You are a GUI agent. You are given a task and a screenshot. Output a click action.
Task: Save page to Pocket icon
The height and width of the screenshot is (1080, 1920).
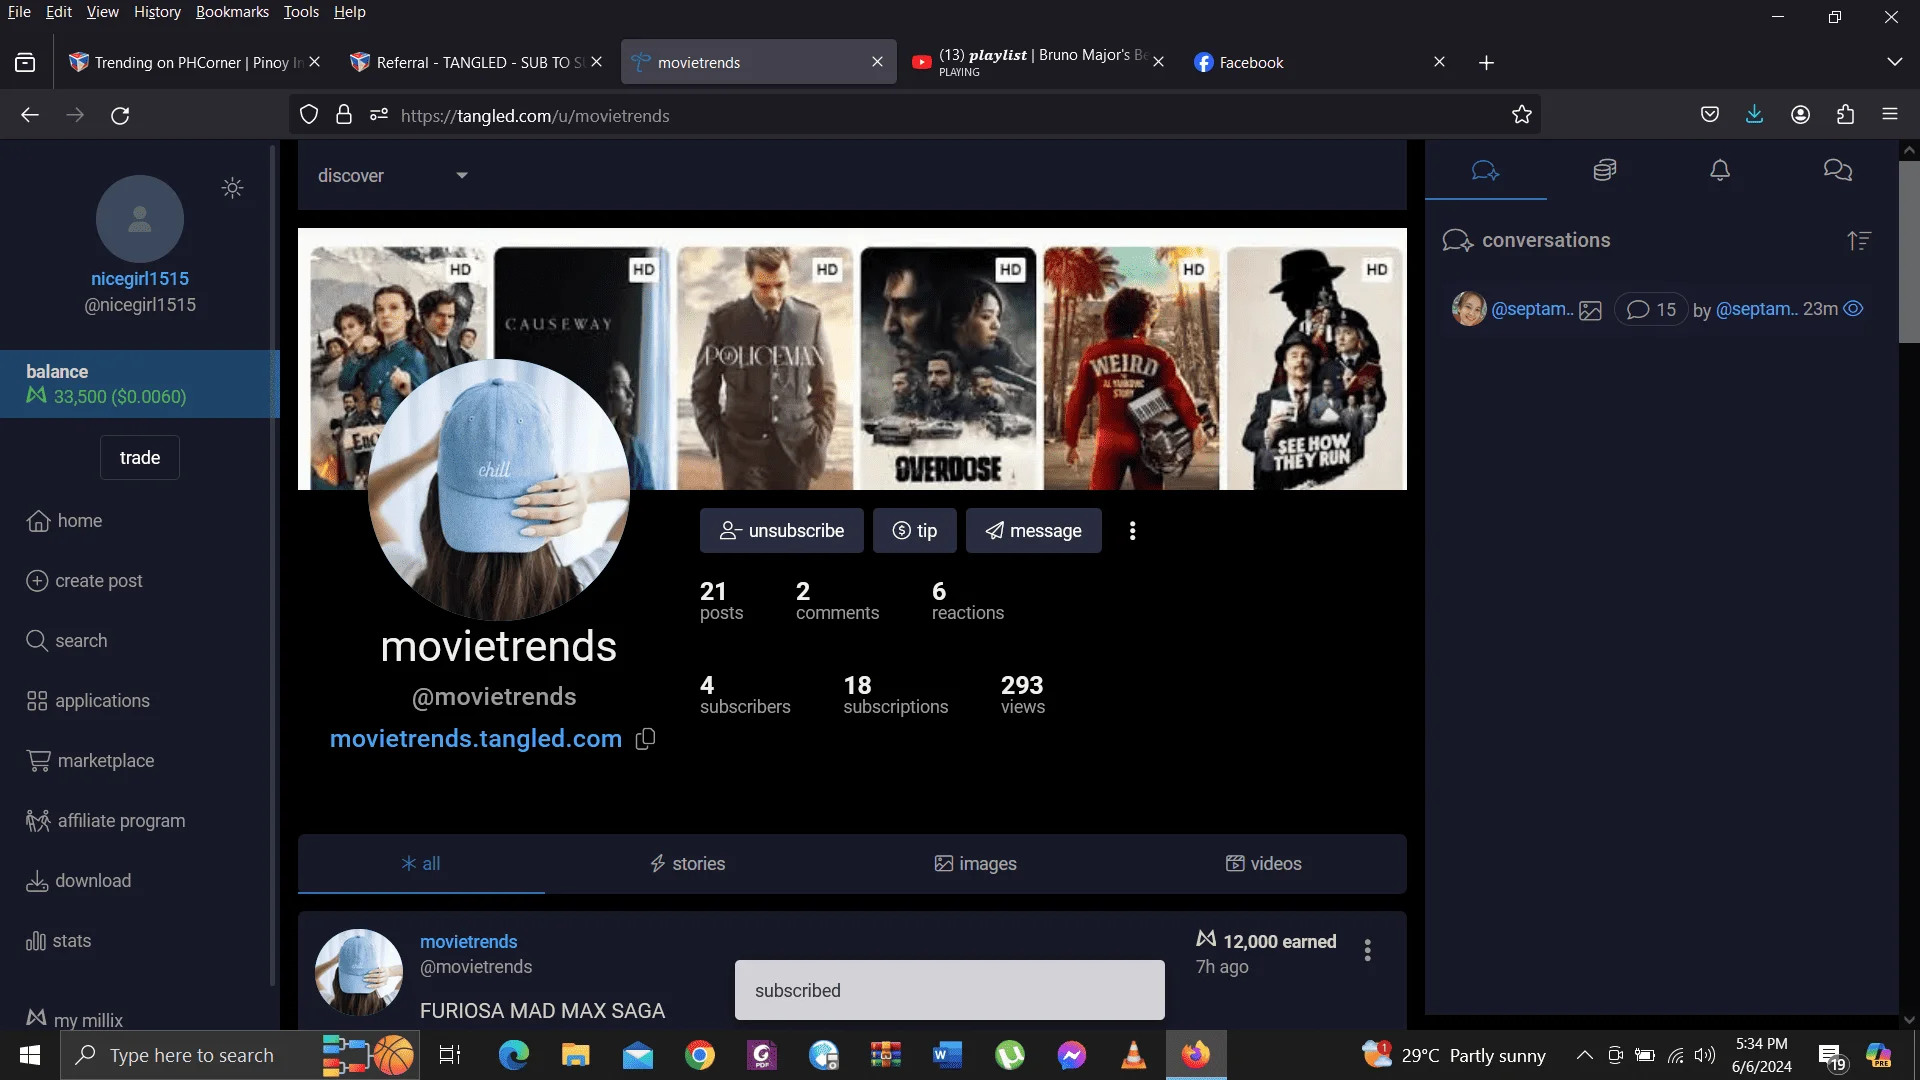coord(1710,115)
